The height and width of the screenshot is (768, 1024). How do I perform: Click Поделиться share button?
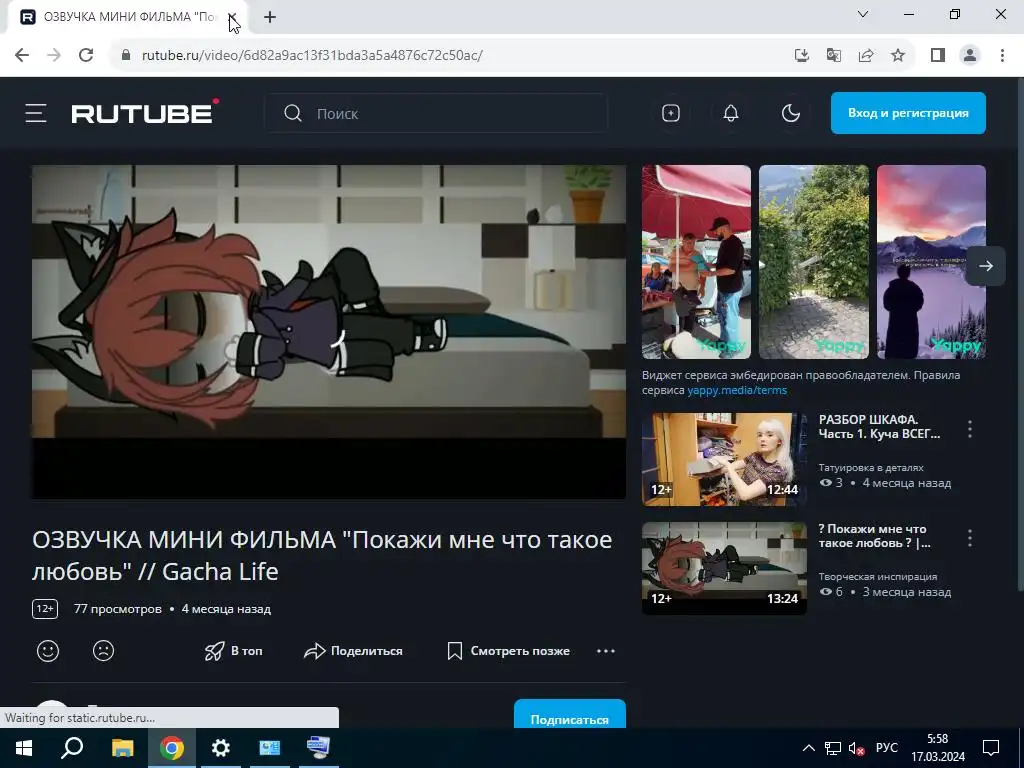point(353,651)
